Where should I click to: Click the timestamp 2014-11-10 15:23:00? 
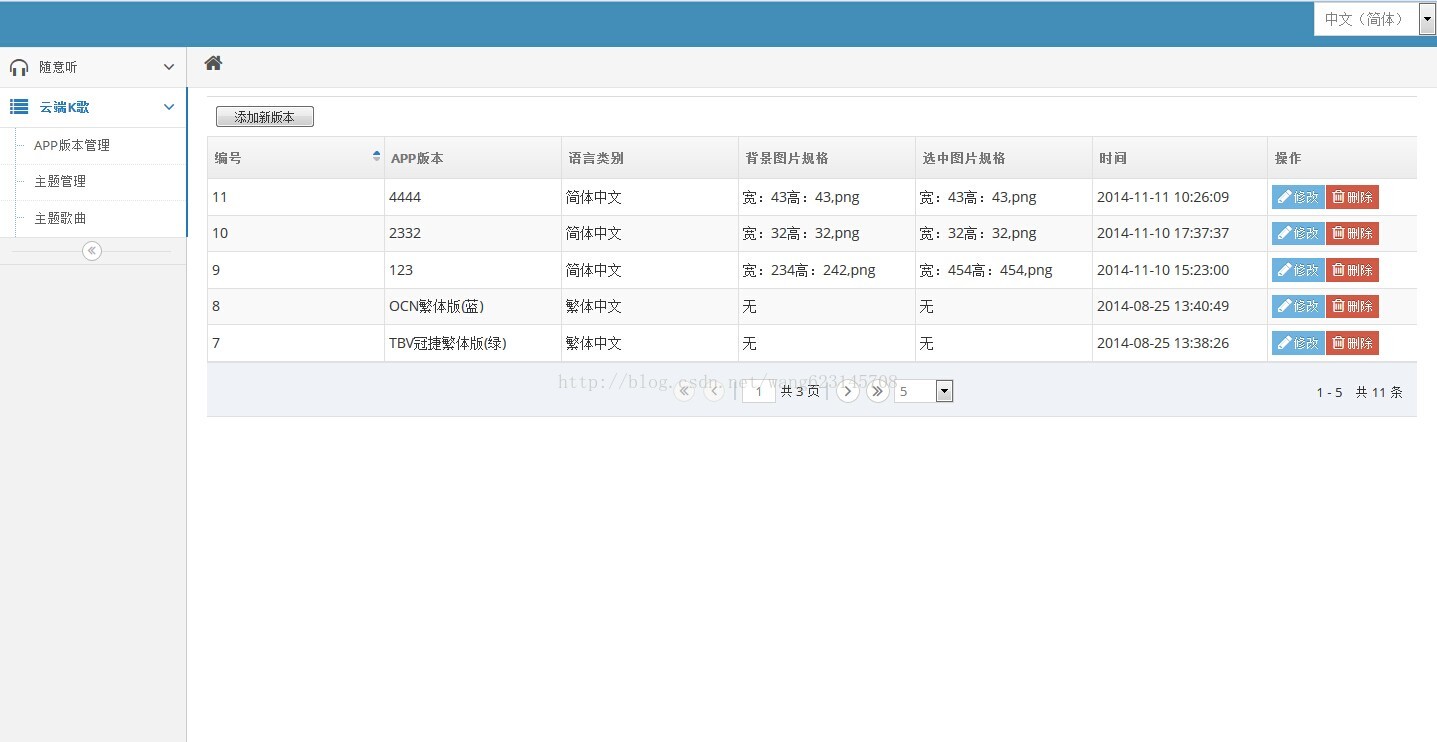pos(1163,270)
